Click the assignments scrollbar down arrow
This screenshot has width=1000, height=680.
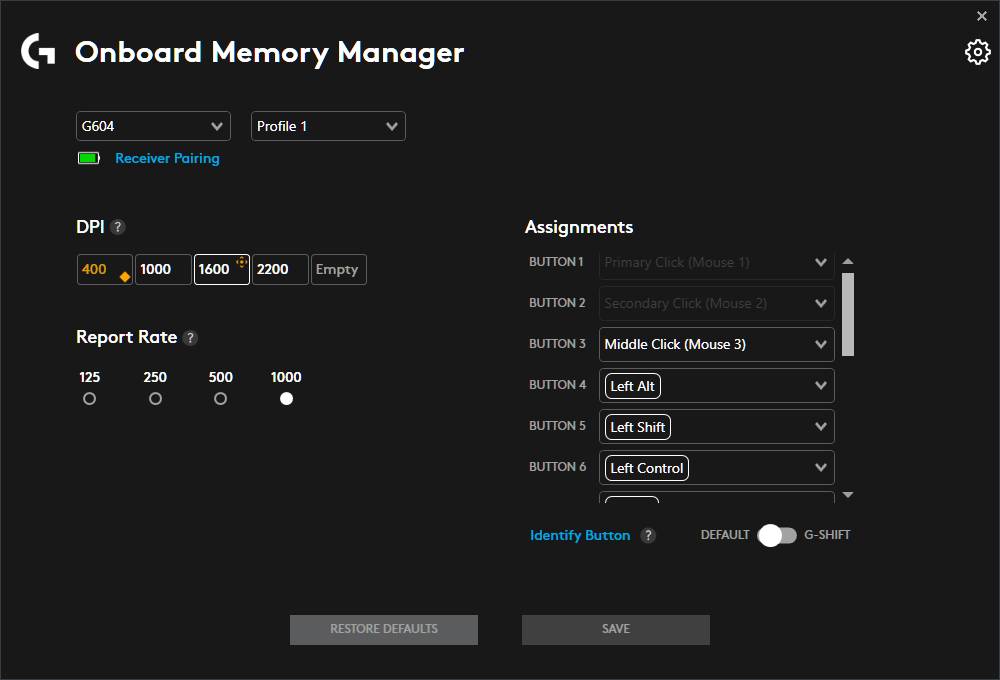pyautogui.click(x=848, y=494)
